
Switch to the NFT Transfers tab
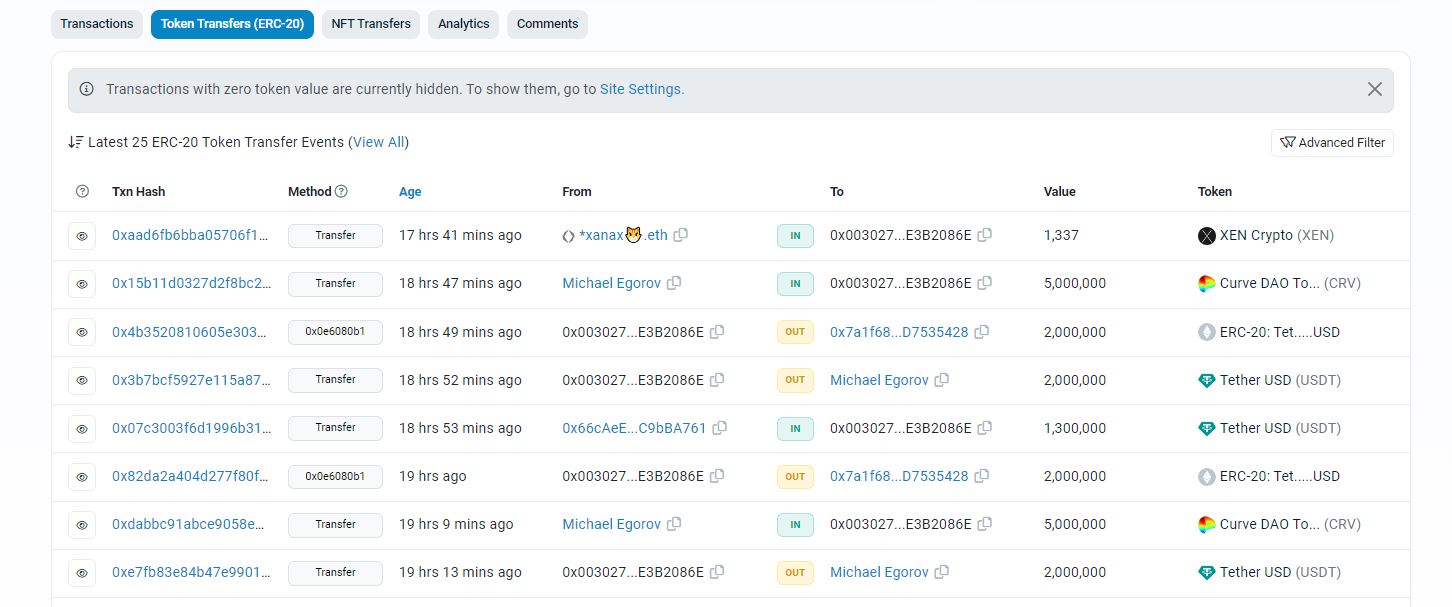[371, 24]
